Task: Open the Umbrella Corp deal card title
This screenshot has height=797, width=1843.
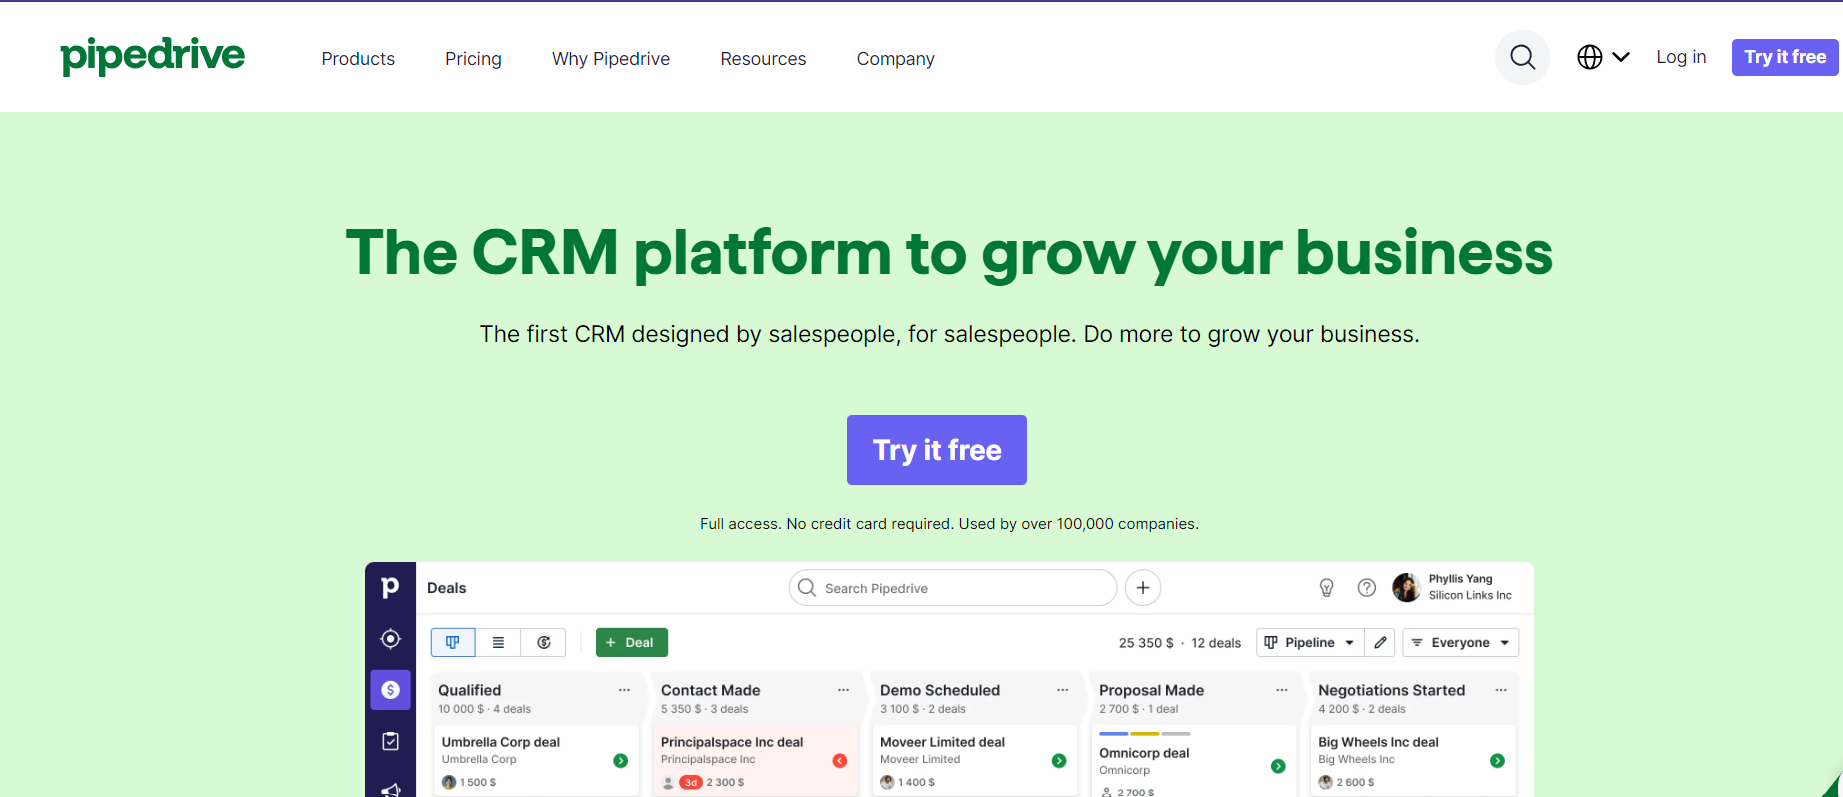Action: [x=501, y=742]
